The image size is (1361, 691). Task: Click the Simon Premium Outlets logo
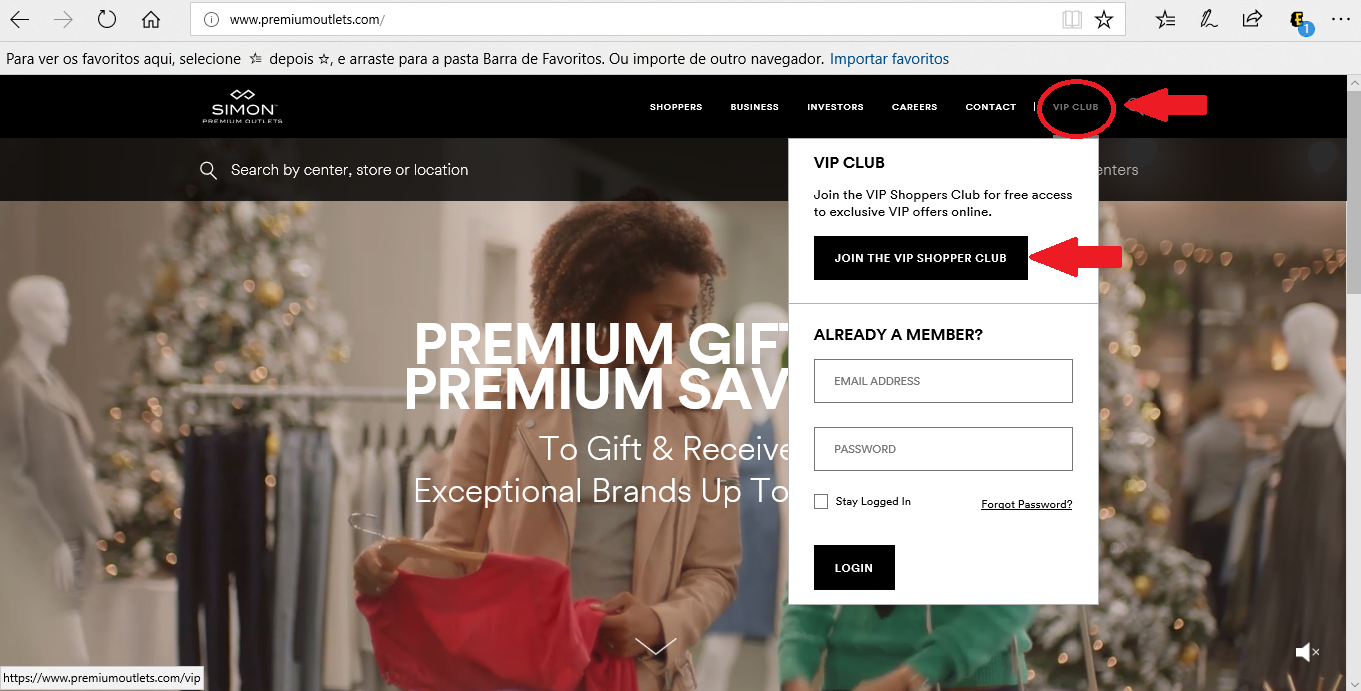click(x=242, y=106)
